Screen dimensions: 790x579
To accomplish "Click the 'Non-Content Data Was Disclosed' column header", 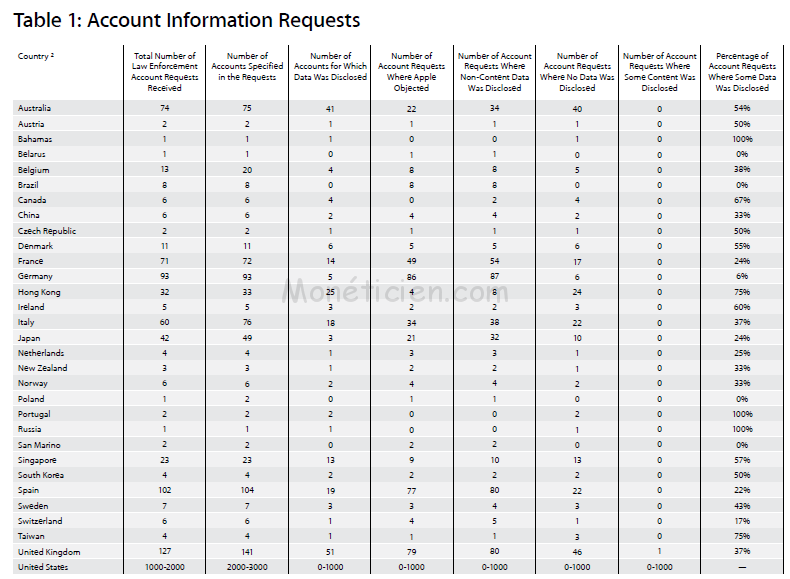I will tap(494, 72).
